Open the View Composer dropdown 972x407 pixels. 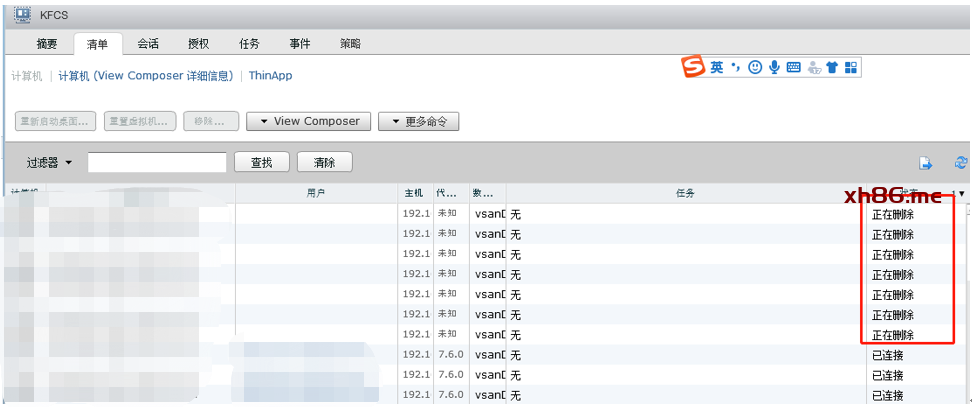(x=308, y=121)
